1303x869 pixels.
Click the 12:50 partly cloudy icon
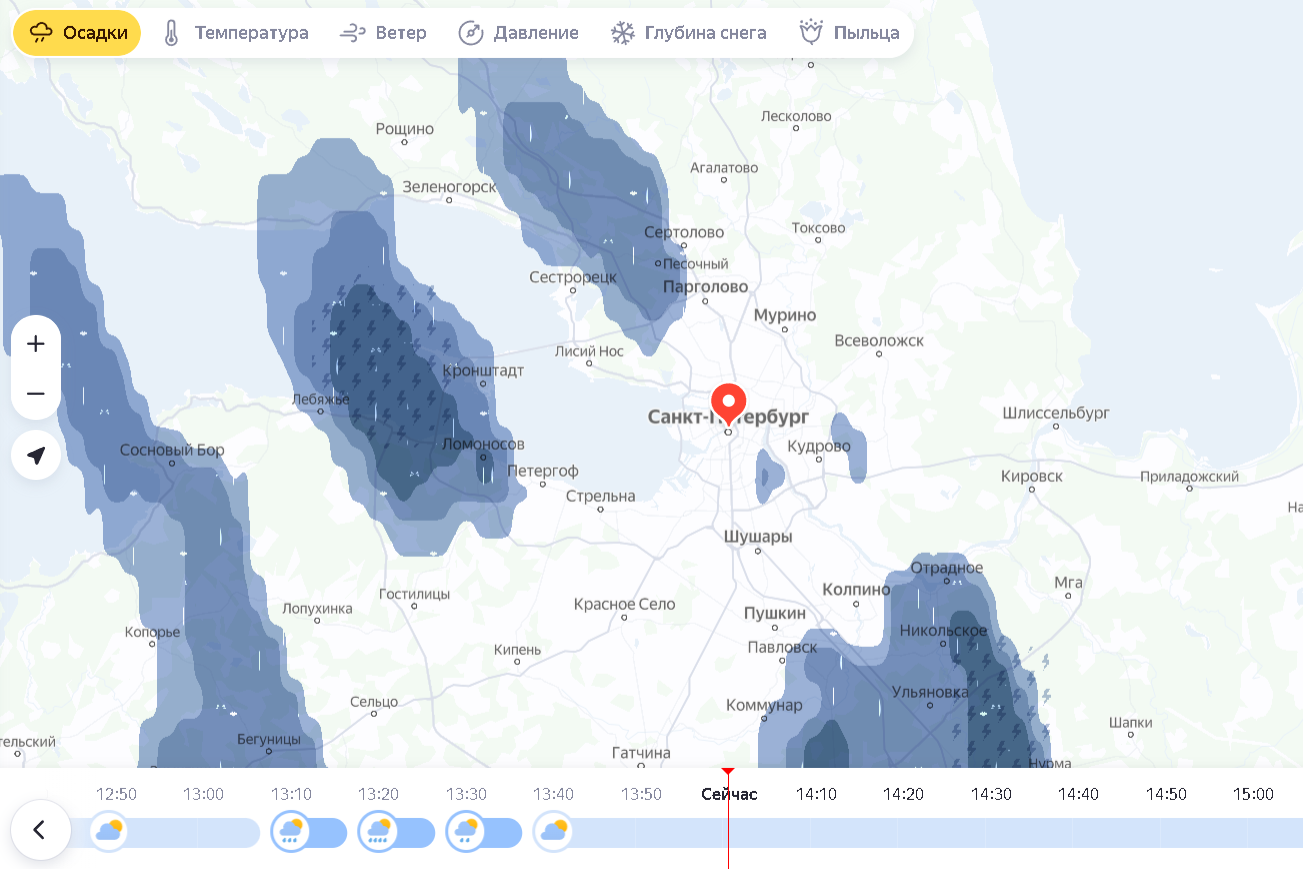point(108,832)
